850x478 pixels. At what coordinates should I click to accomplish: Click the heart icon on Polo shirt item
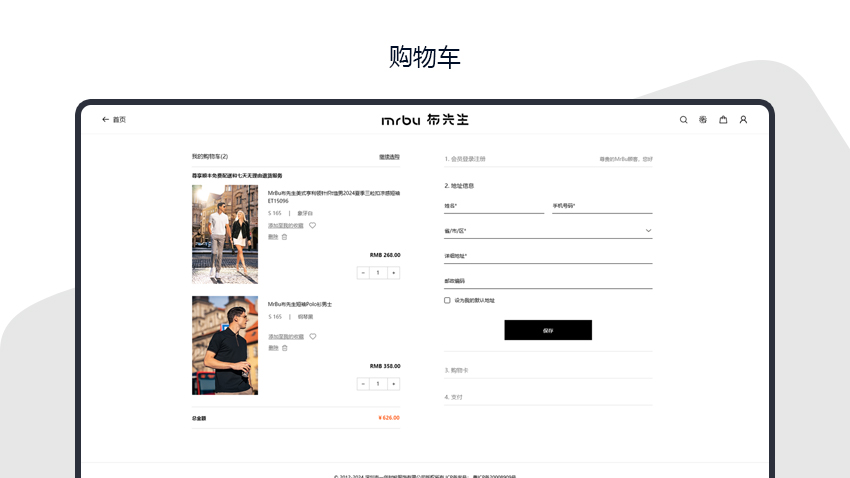[312, 336]
